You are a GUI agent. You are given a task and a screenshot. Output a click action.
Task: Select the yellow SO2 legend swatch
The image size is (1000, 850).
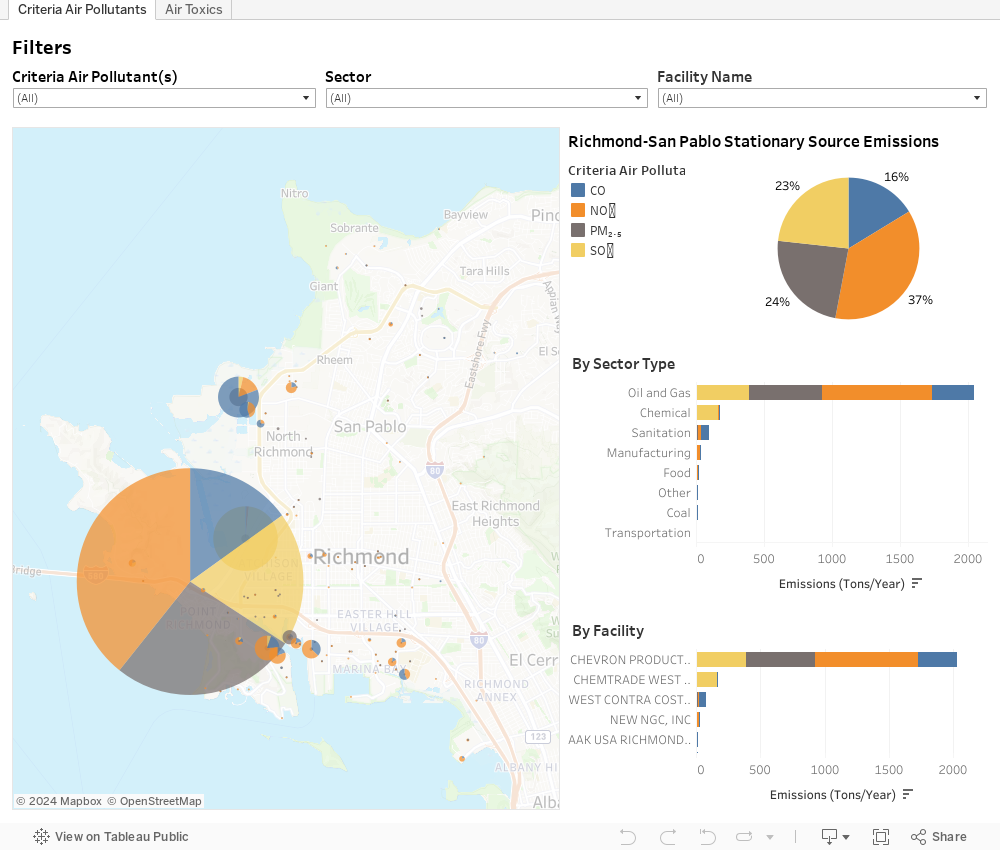(x=578, y=250)
